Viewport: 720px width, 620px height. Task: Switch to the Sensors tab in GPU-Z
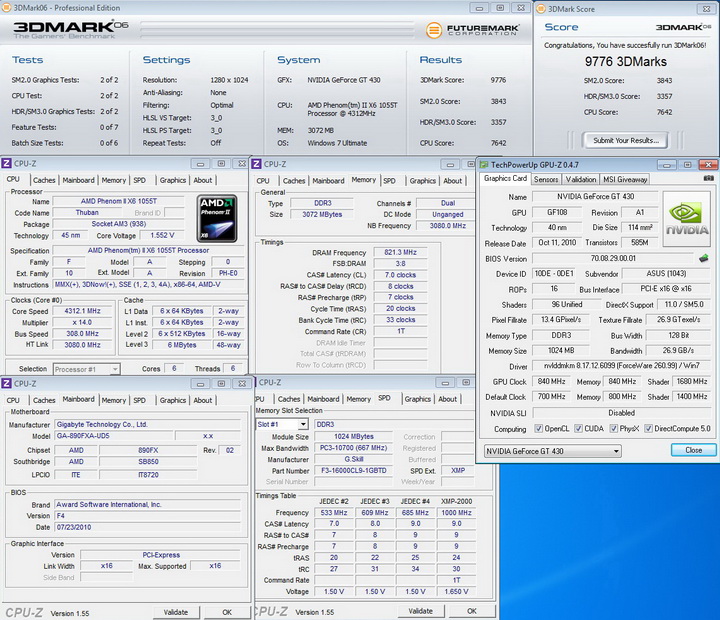546,179
